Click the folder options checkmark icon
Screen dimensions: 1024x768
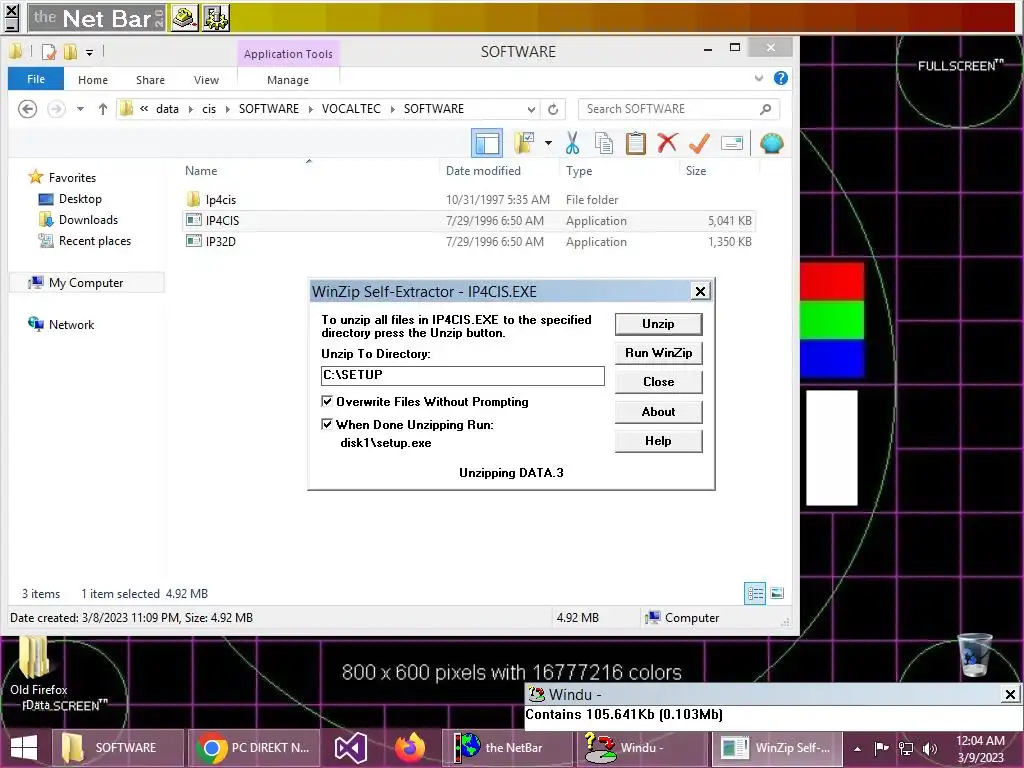pos(524,143)
